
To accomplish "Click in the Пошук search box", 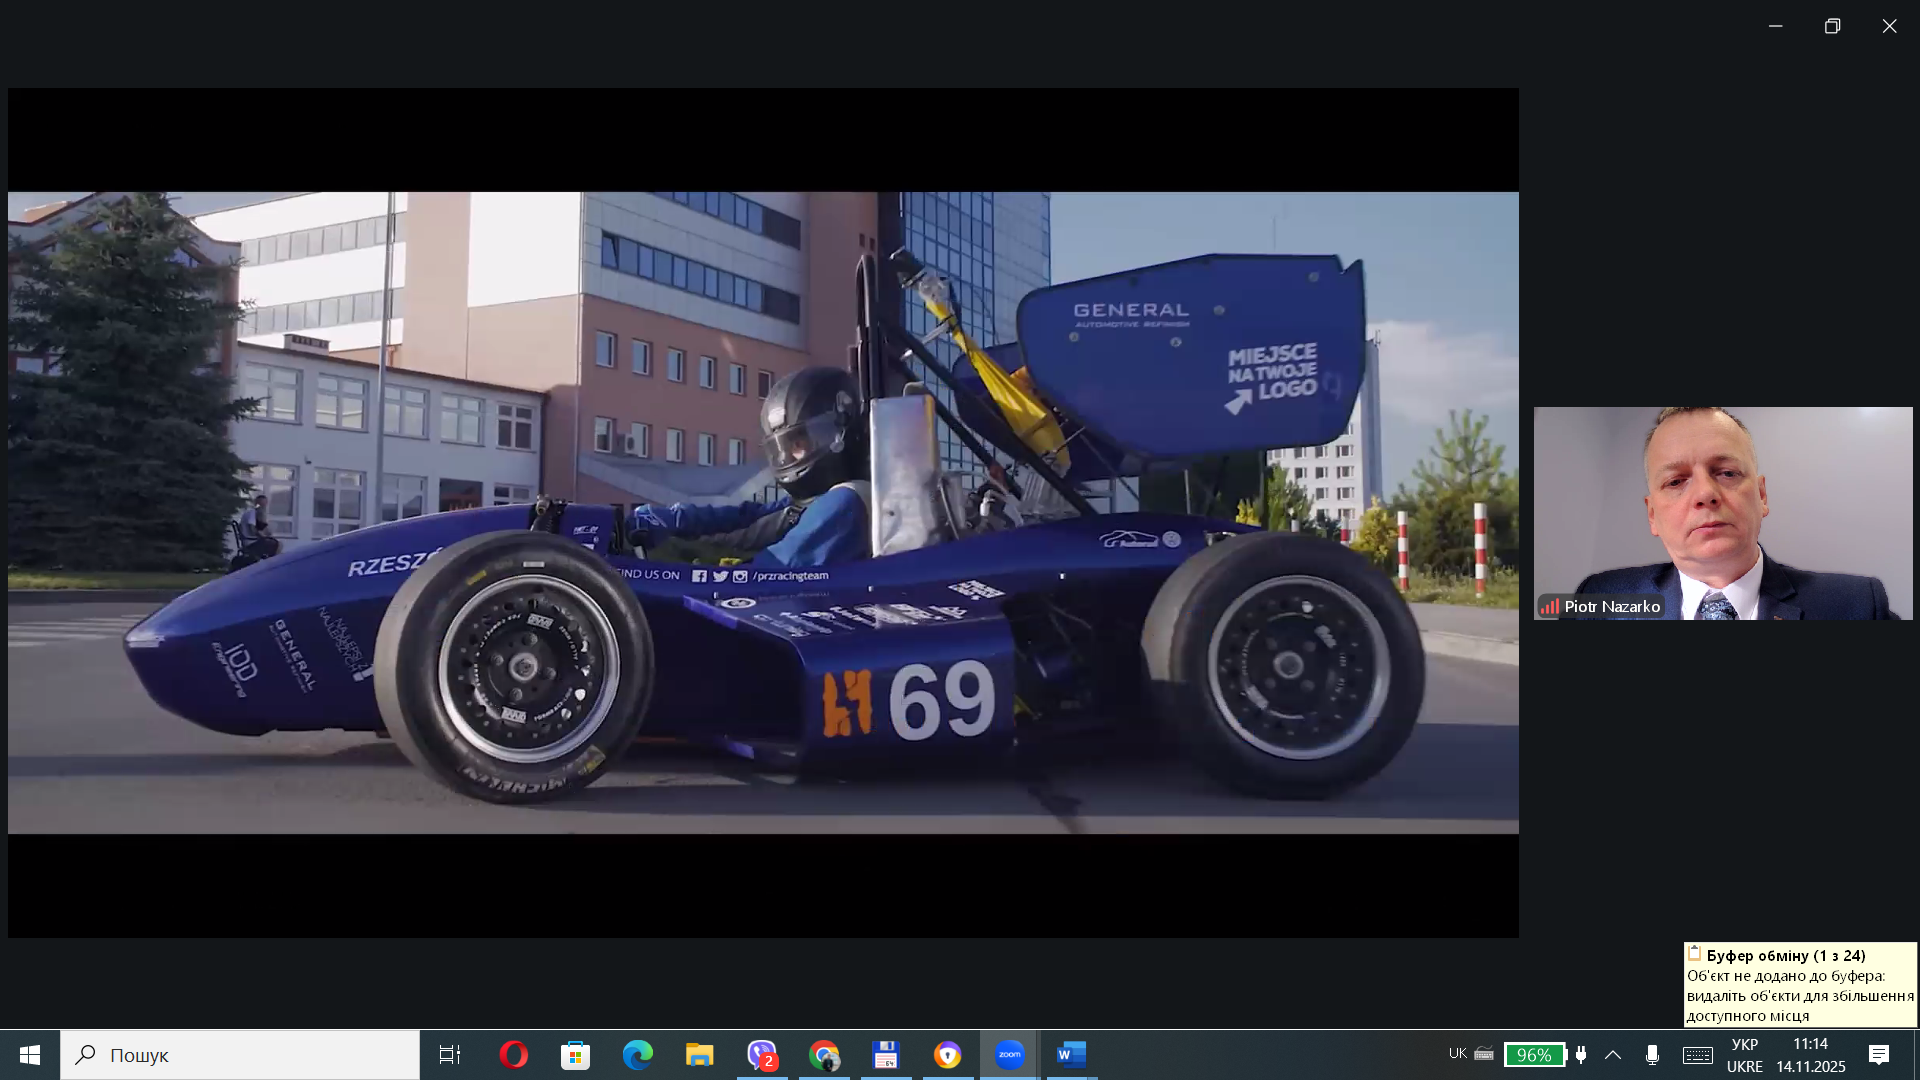I will click(x=240, y=1055).
